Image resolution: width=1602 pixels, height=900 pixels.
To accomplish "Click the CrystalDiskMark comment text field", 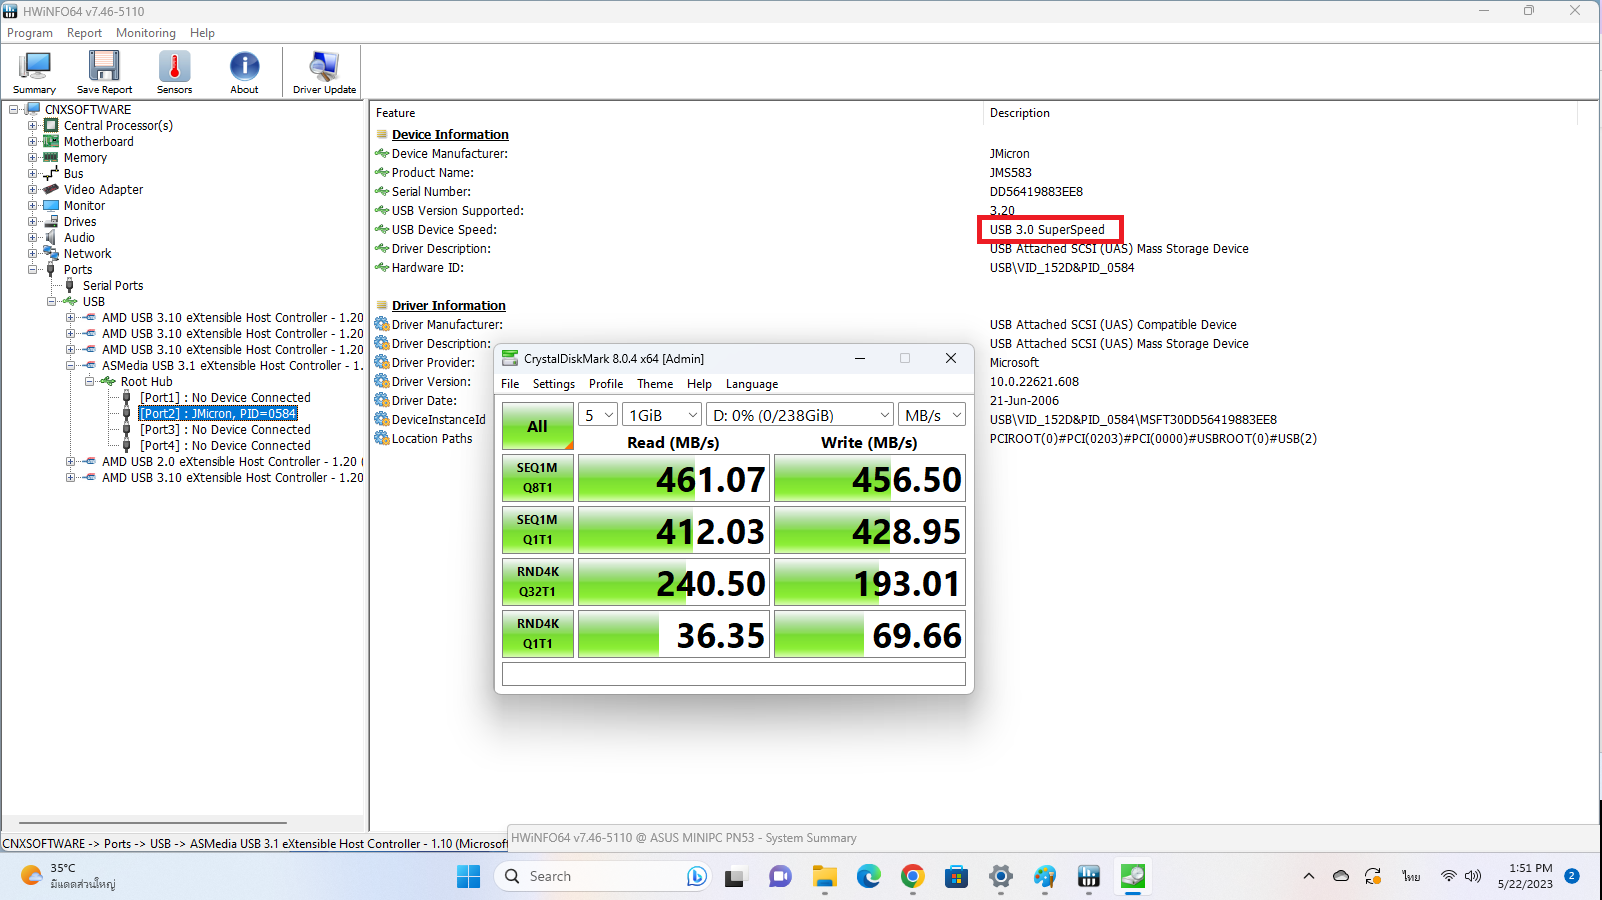I will (x=734, y=674).
